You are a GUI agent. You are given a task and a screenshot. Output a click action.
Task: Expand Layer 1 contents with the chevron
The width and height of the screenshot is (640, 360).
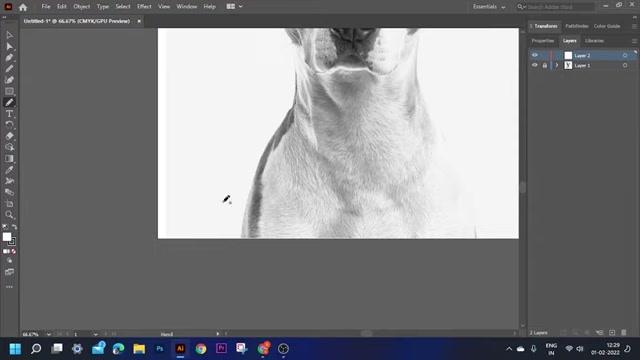pos(557,65)
